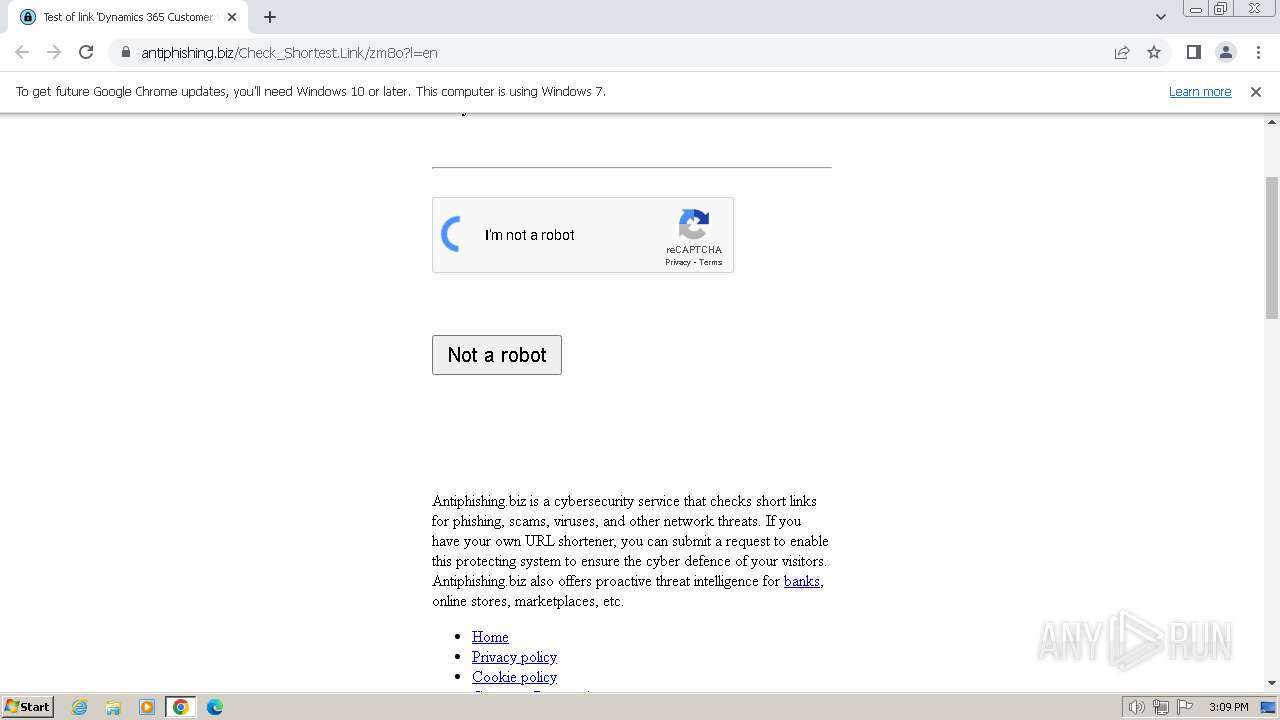Minimize the Chrome window

(x=1196, y=9)
